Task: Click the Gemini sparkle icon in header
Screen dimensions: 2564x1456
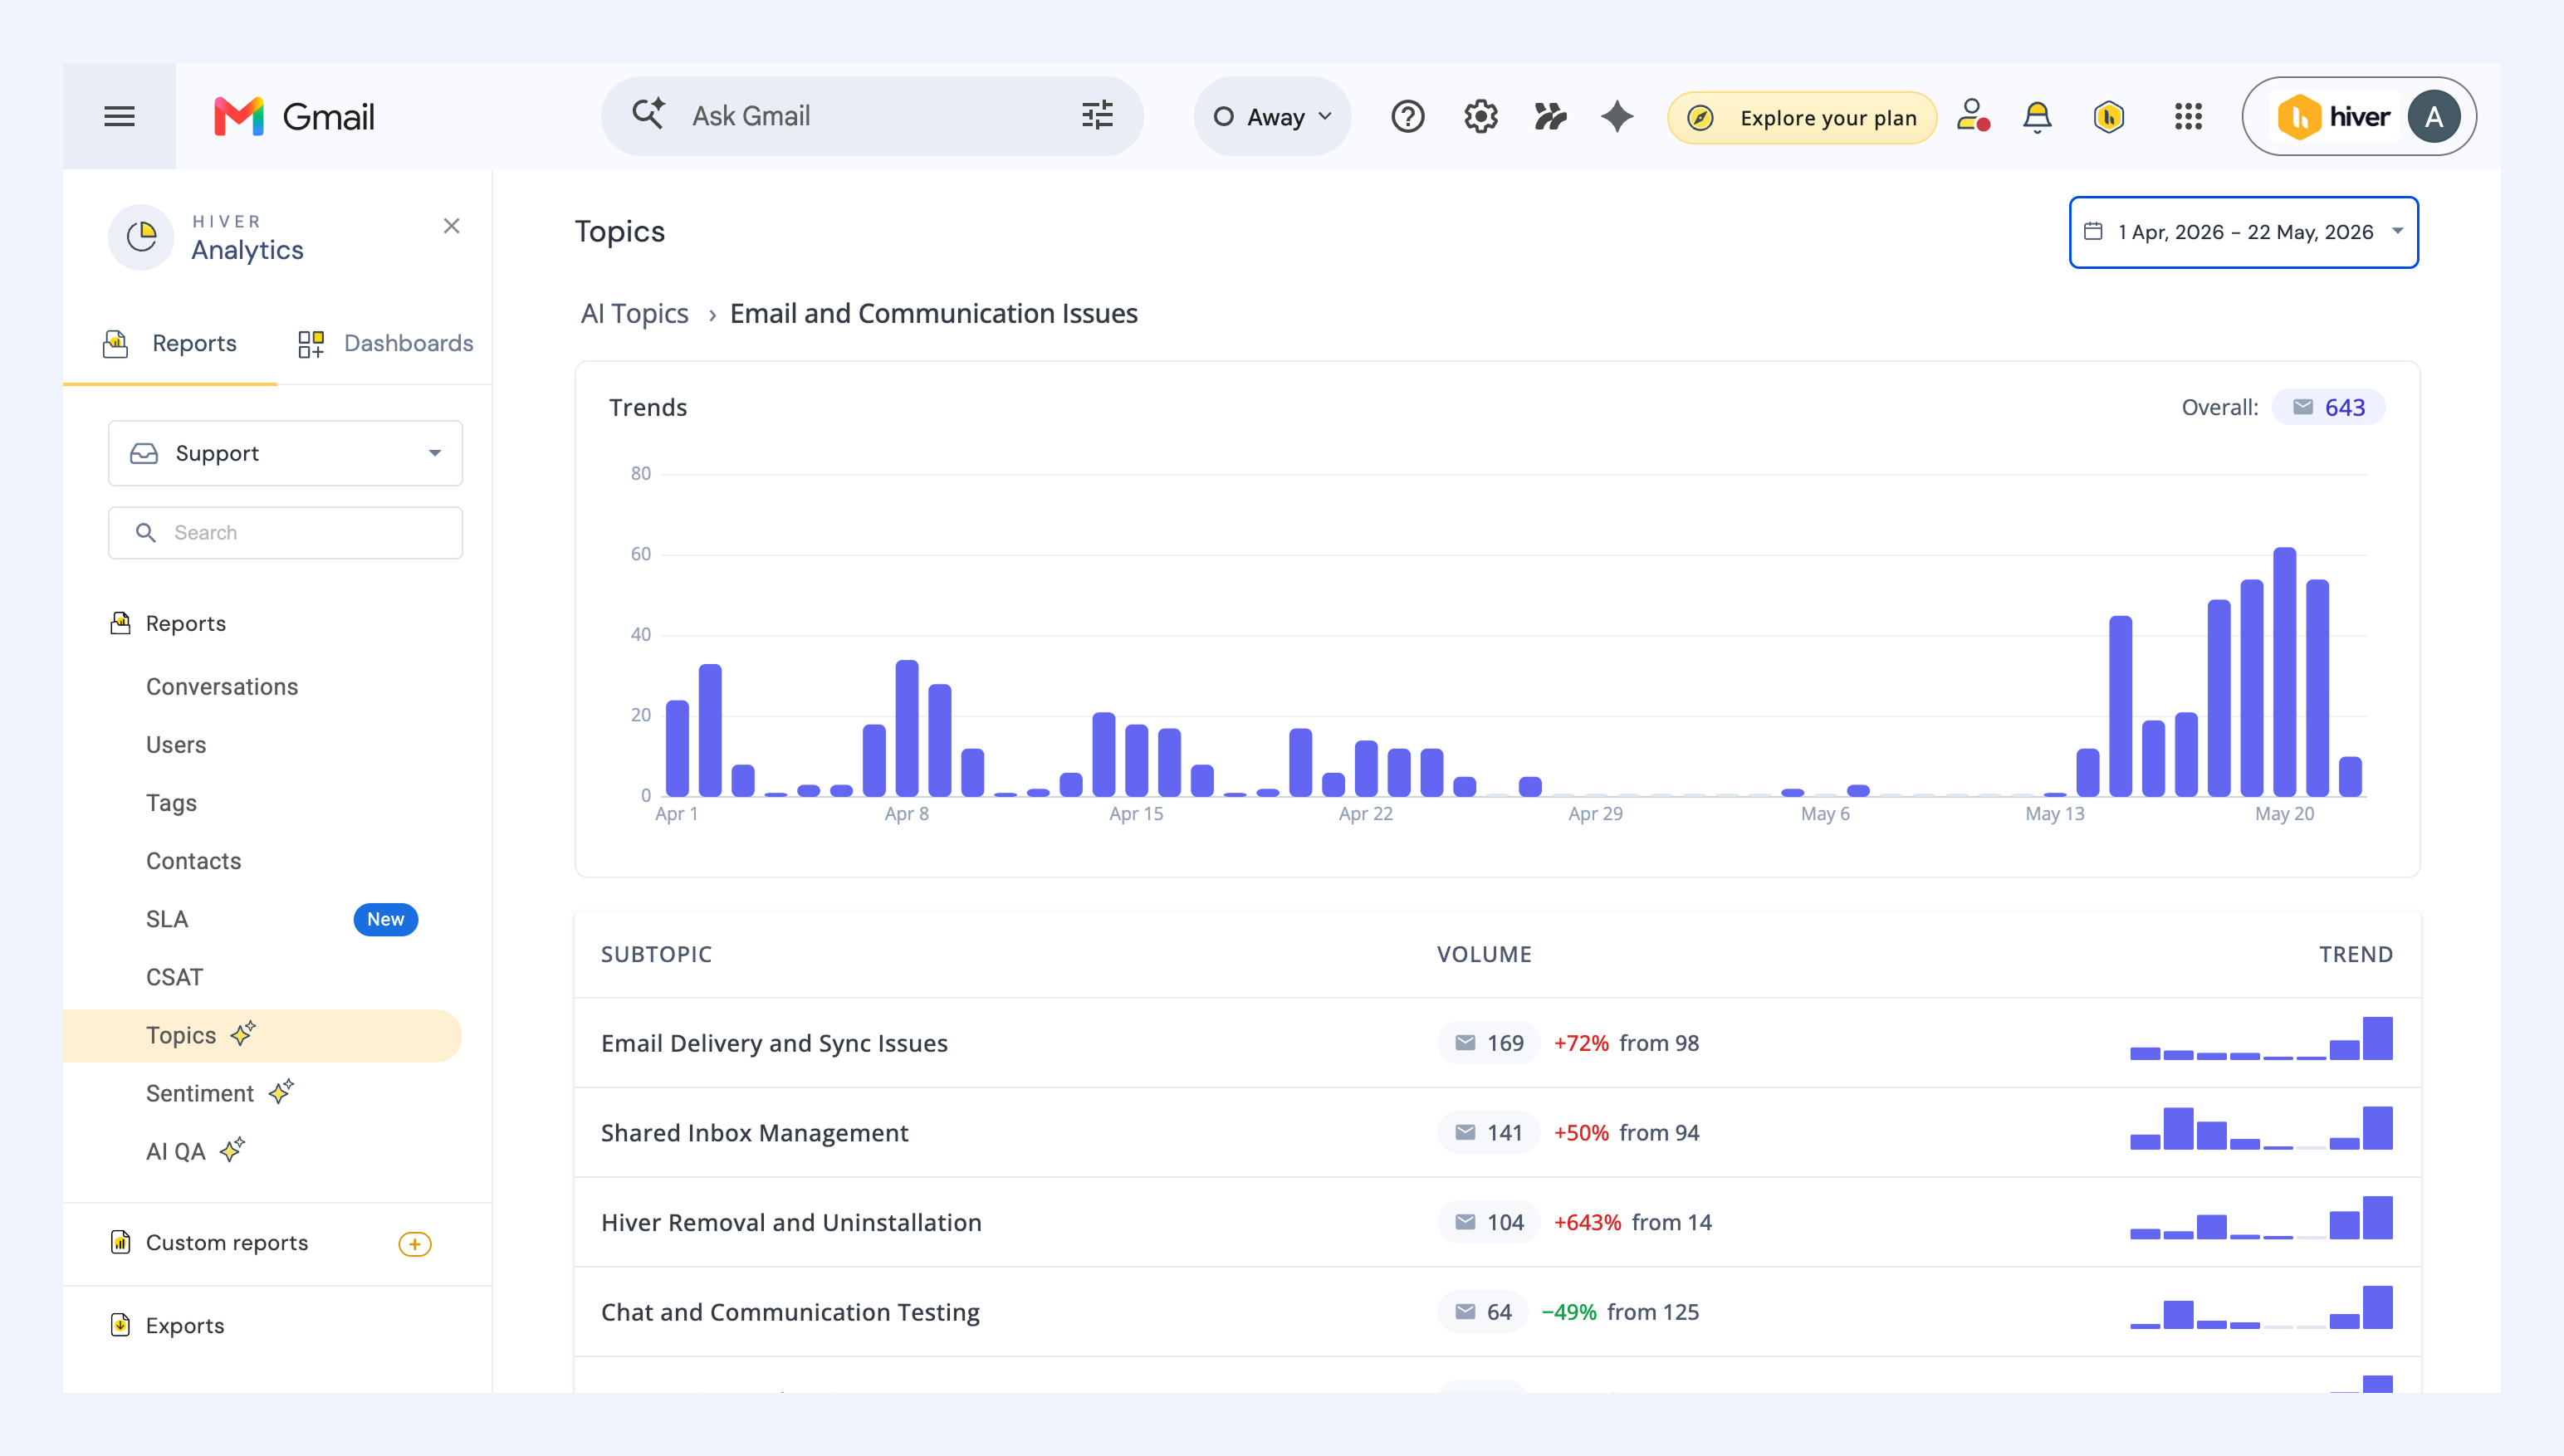Action: click(x=1616, y=117)
